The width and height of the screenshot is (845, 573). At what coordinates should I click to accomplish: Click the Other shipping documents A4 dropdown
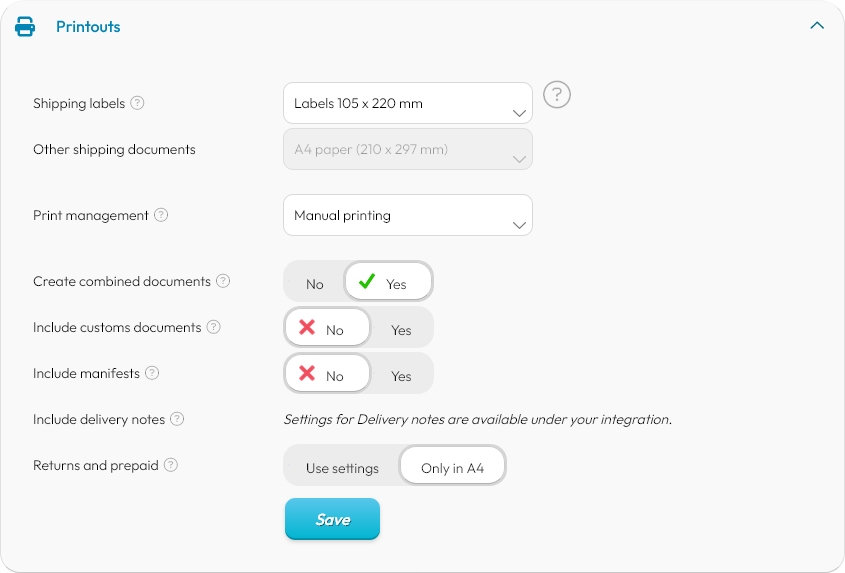(x=407, y=150)
